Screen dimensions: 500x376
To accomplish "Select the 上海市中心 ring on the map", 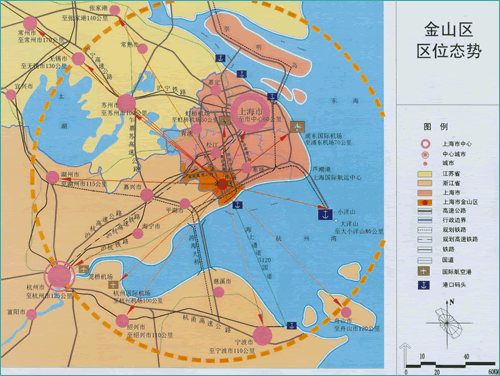I will point(250,112).
